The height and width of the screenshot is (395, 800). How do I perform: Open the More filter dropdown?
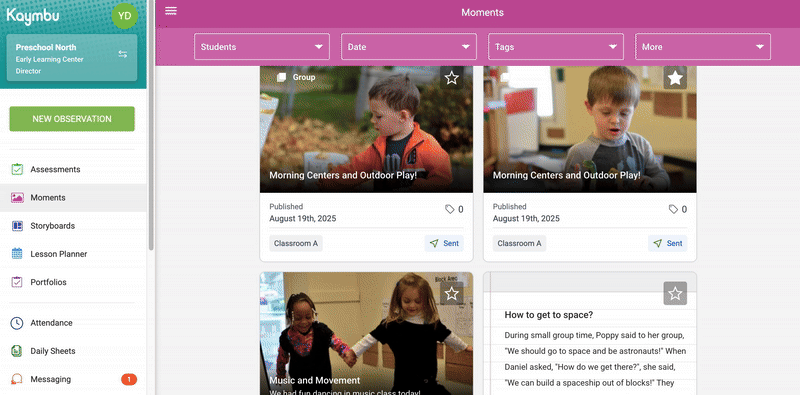(x=703, y=46)
